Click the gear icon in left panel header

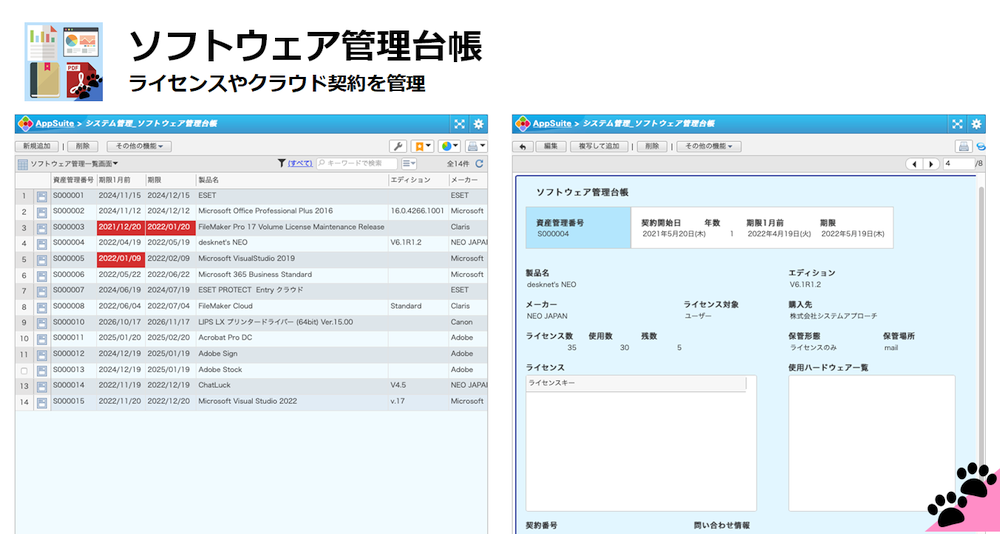[478, 124]
